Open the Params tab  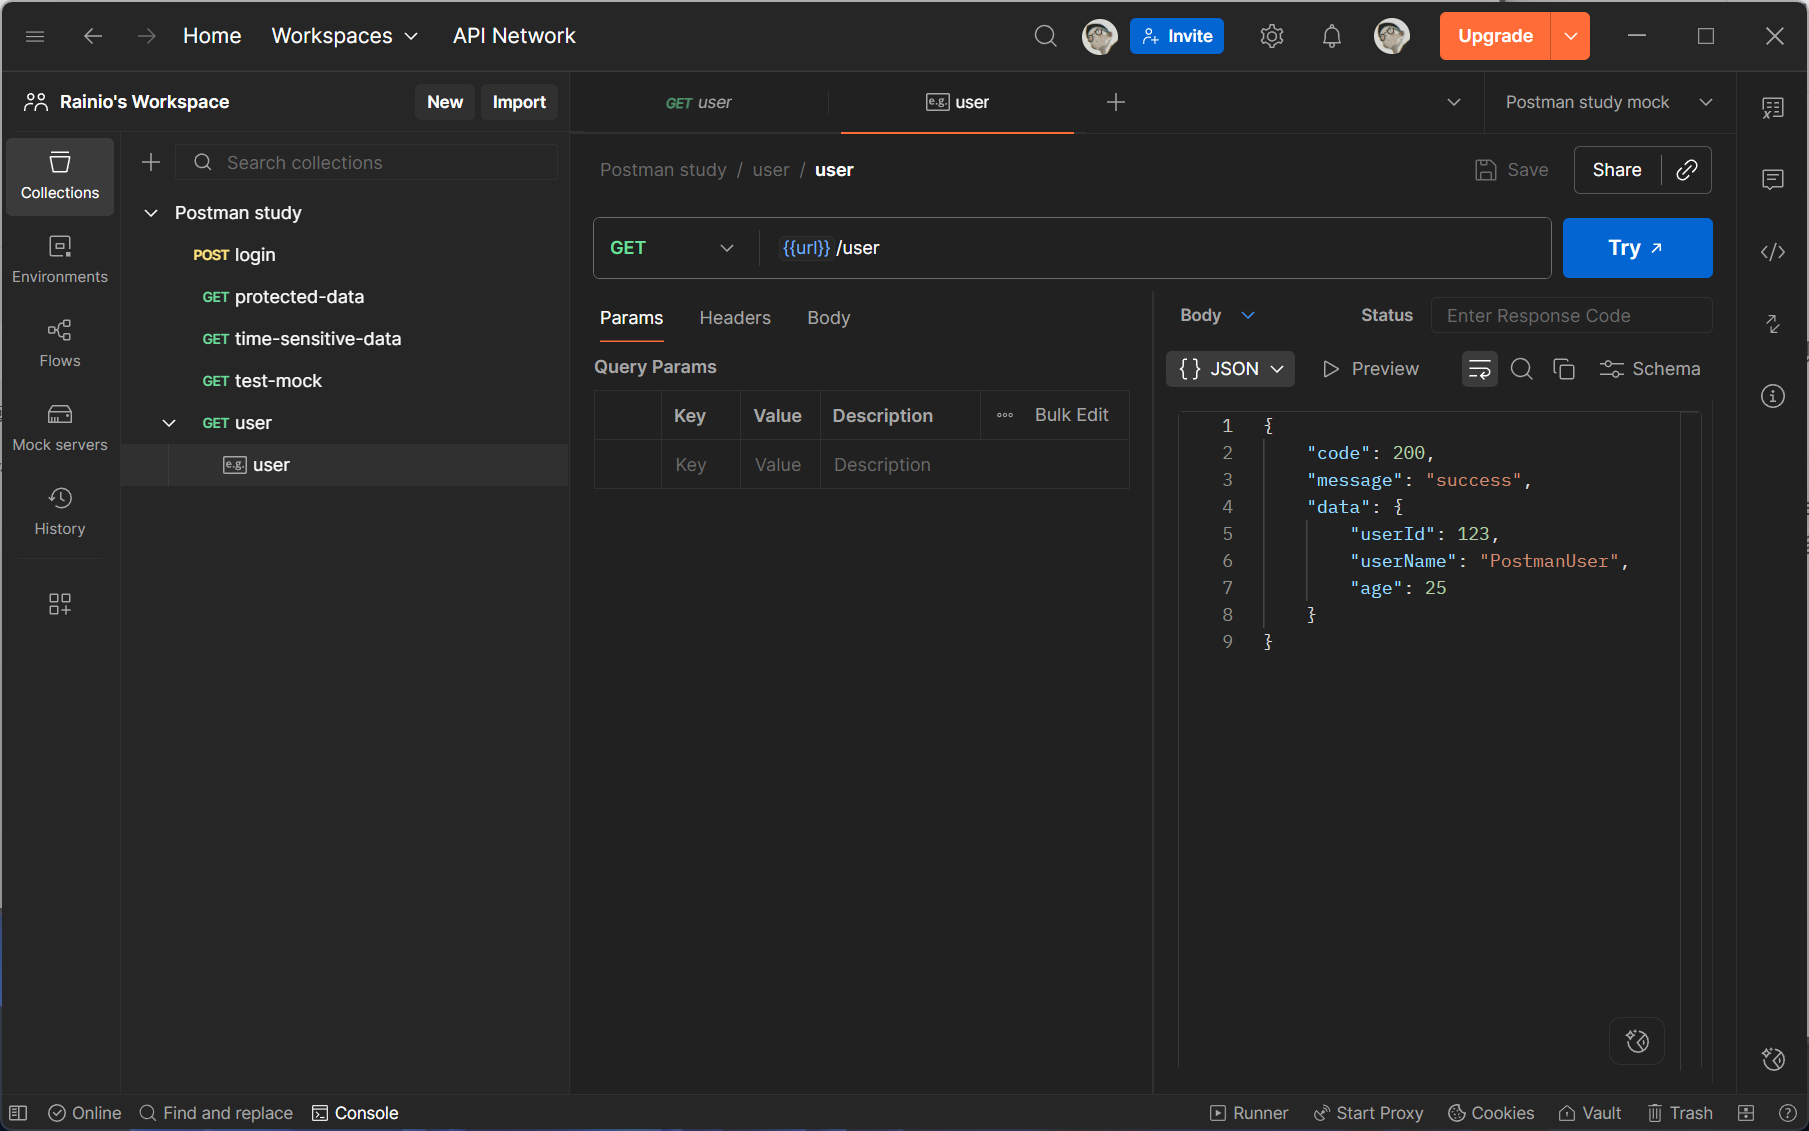(631, 318)
